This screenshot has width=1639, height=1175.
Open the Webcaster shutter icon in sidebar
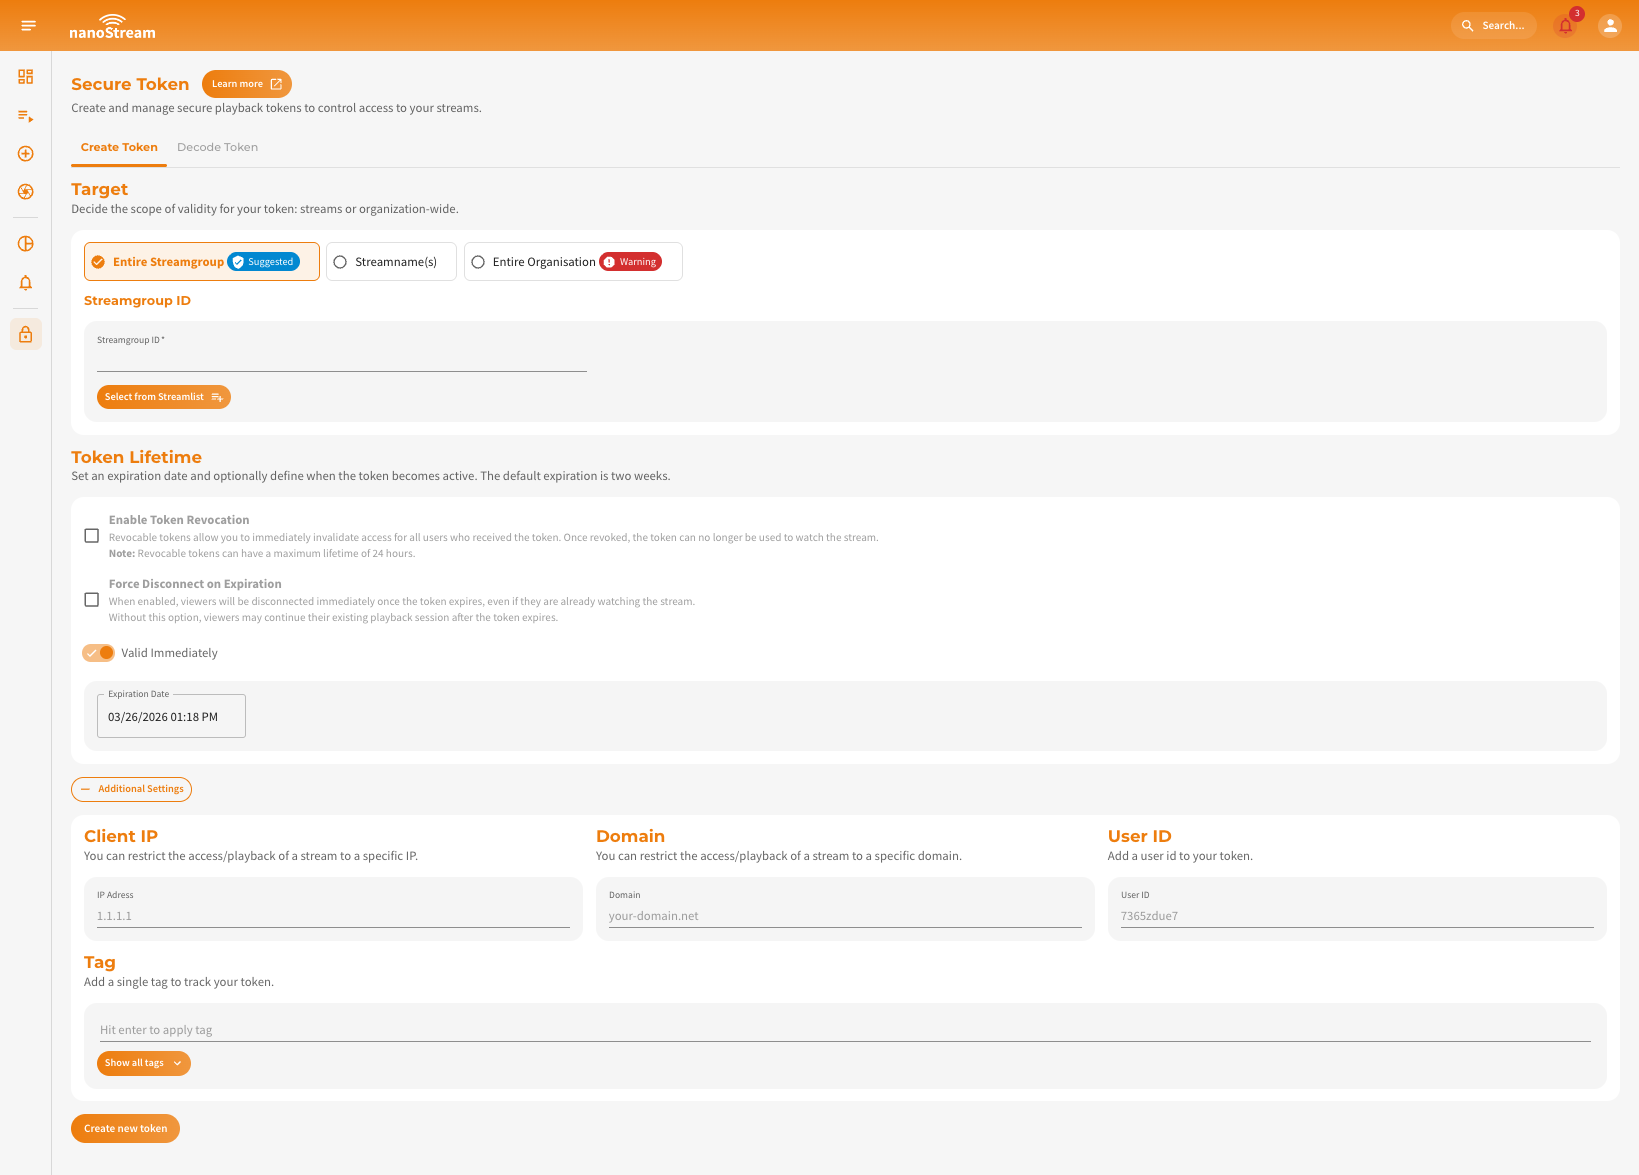click(25, 191)
